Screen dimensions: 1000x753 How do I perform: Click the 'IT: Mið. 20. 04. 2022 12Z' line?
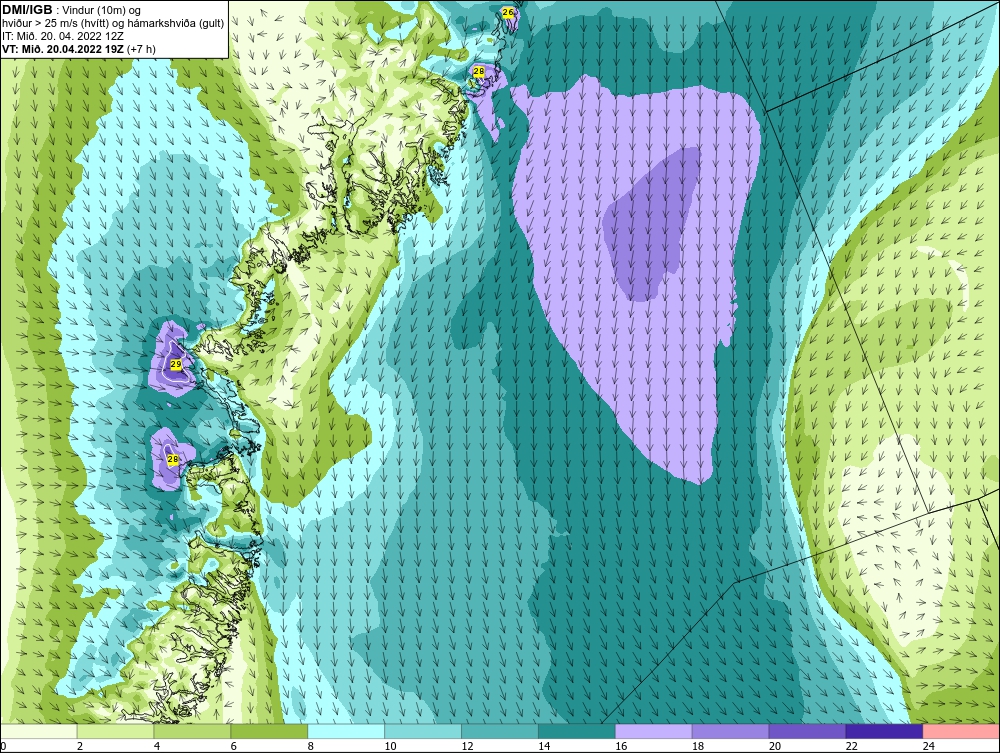[62, 36]
